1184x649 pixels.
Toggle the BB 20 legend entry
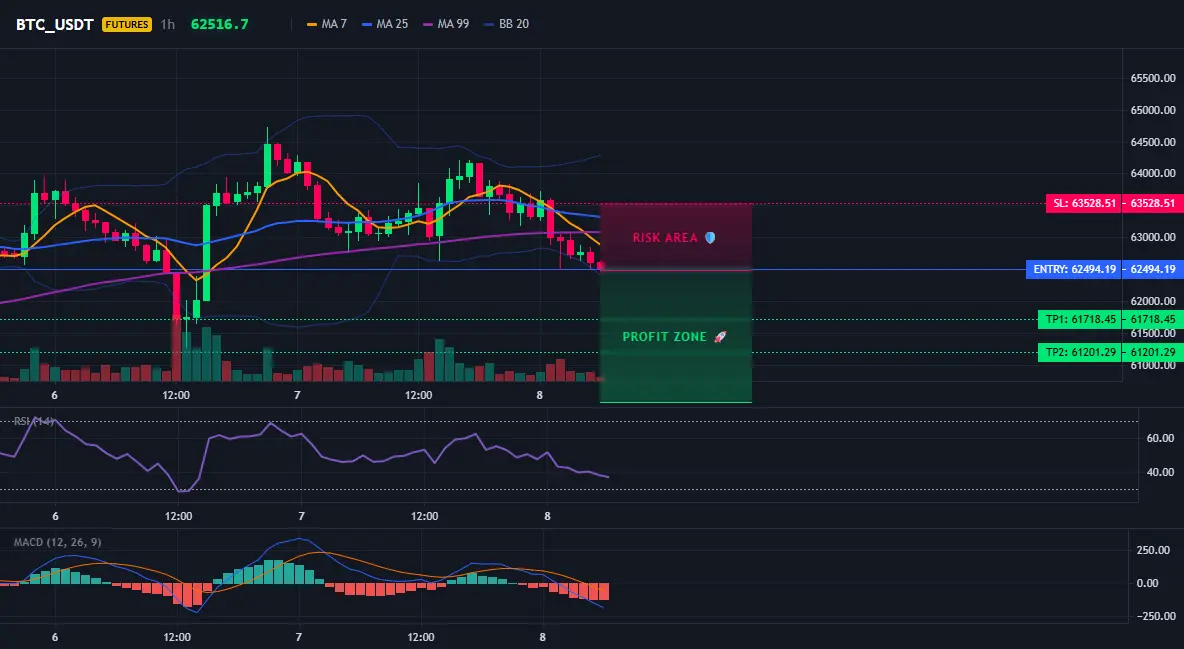pos(507,24)
